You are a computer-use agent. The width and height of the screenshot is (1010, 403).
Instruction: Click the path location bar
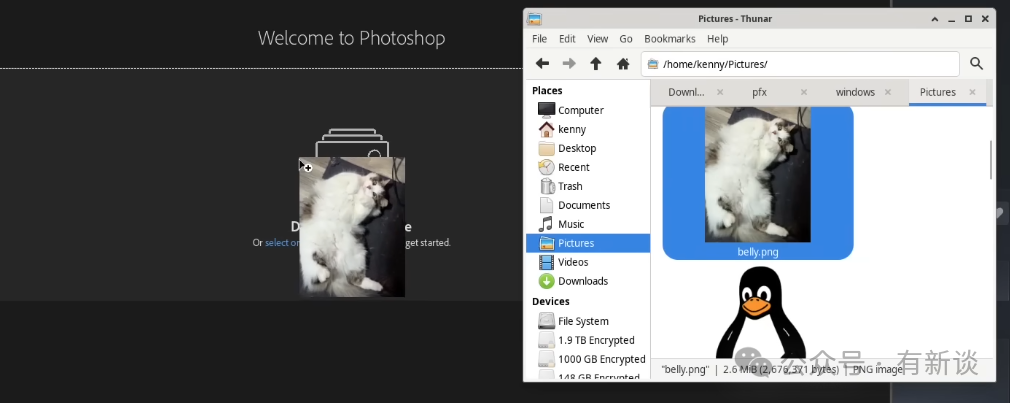click(x=800, y=64)
